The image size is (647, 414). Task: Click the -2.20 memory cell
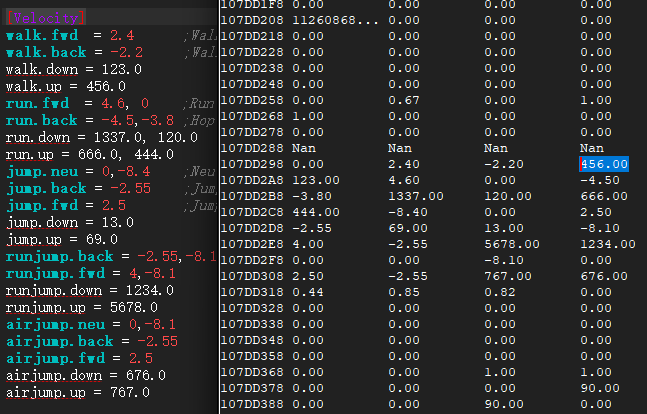pyautogui.click(x=504, y=164)
